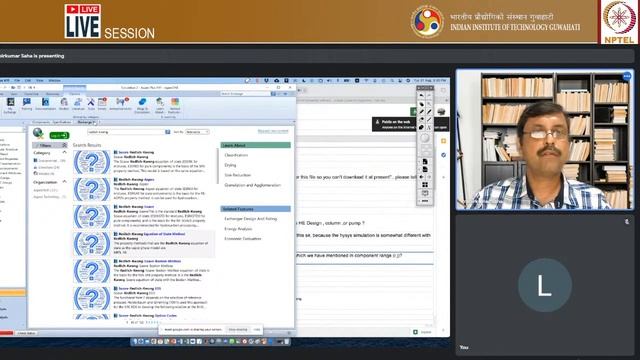Open Redlich Kwong Soave Boston Mathias result
Image resolution: width=640 pixels, height=360 pixels.
(149, 261)
